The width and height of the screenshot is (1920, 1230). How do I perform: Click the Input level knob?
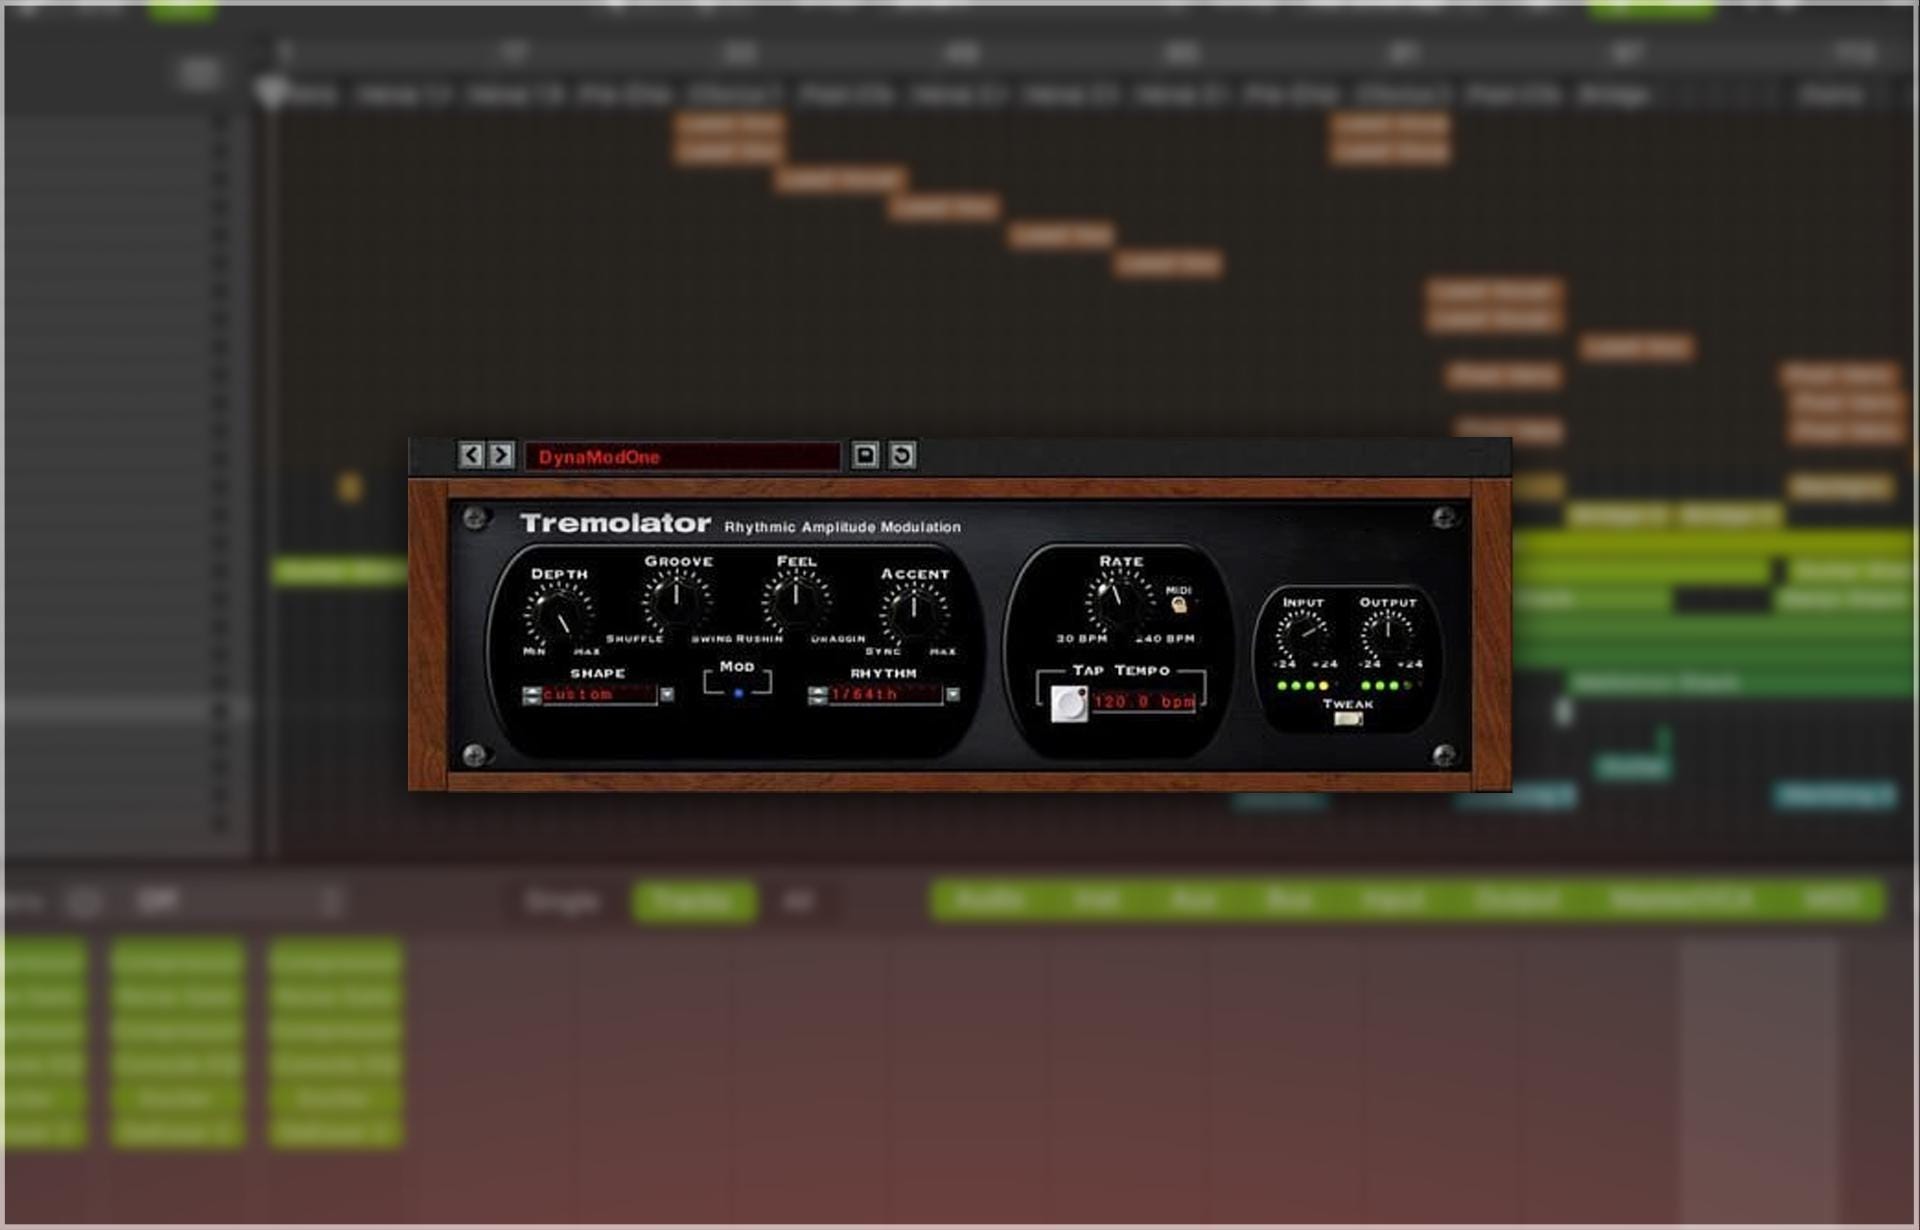pyautogui.click(x=1303, y=636)
